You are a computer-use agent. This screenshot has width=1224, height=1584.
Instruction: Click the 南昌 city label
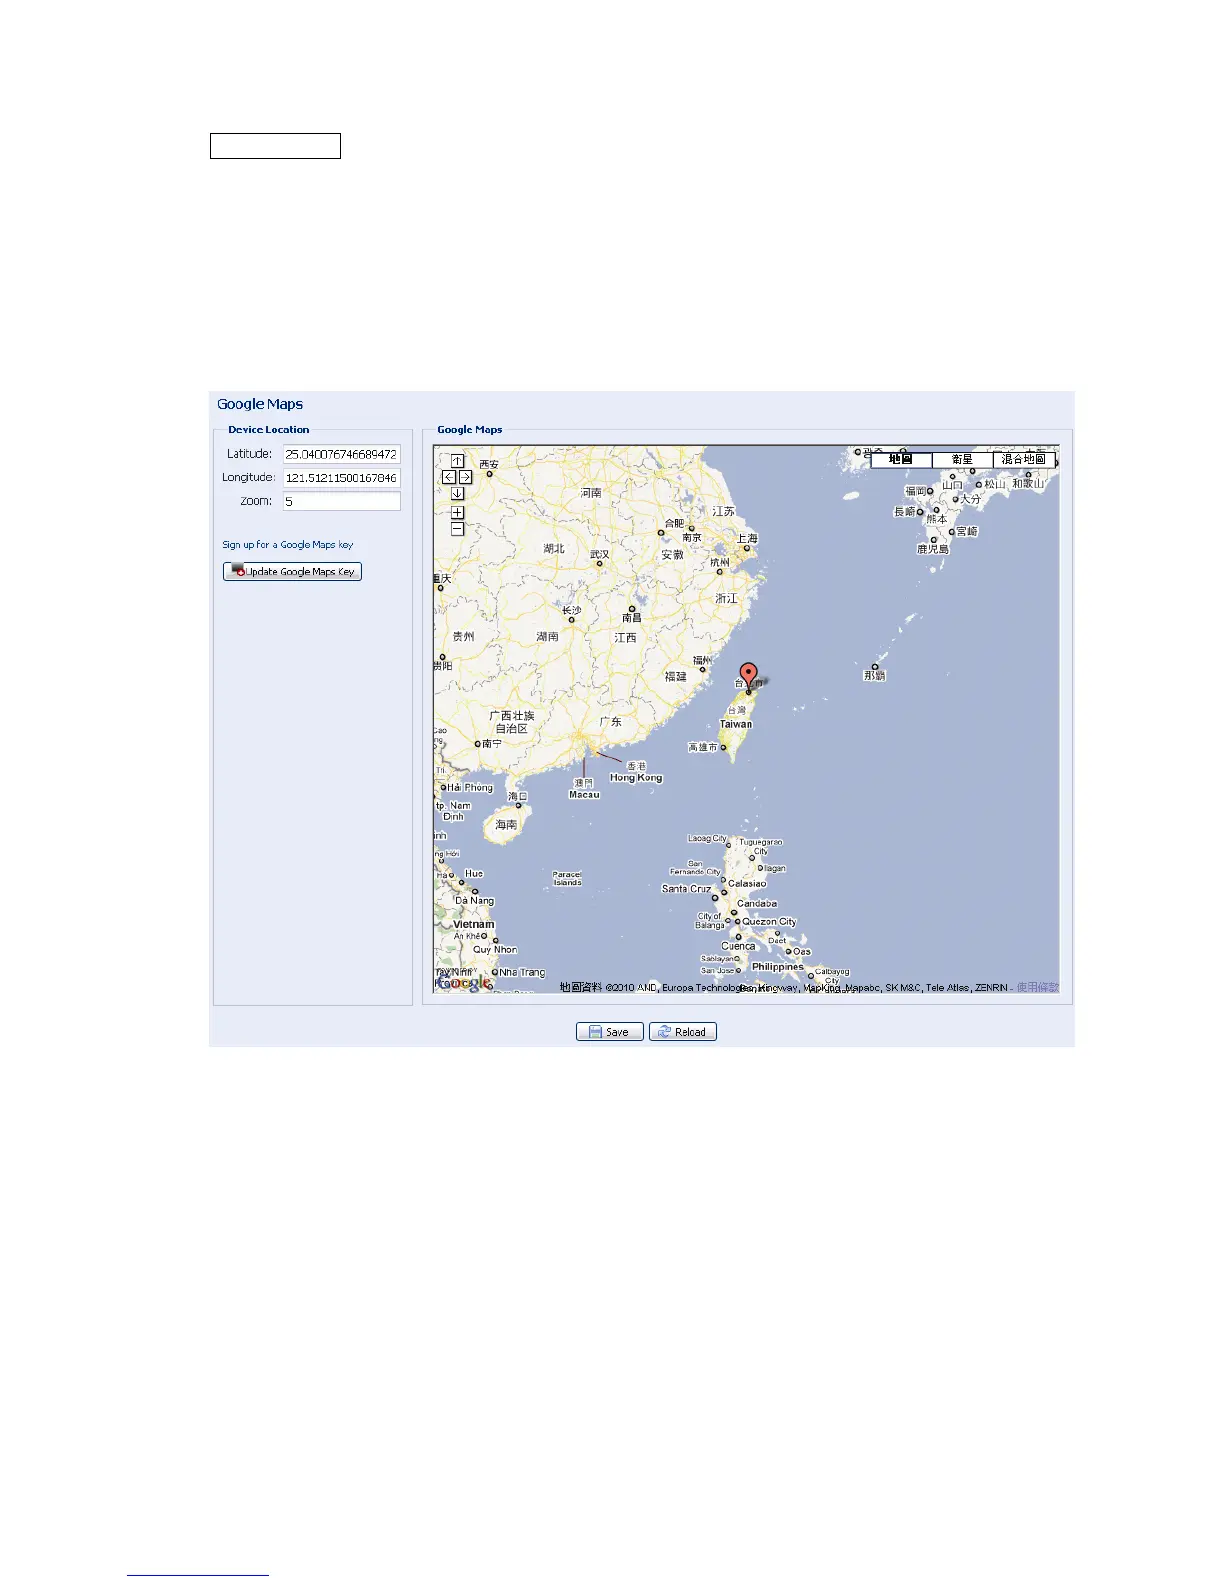[632, 618]
